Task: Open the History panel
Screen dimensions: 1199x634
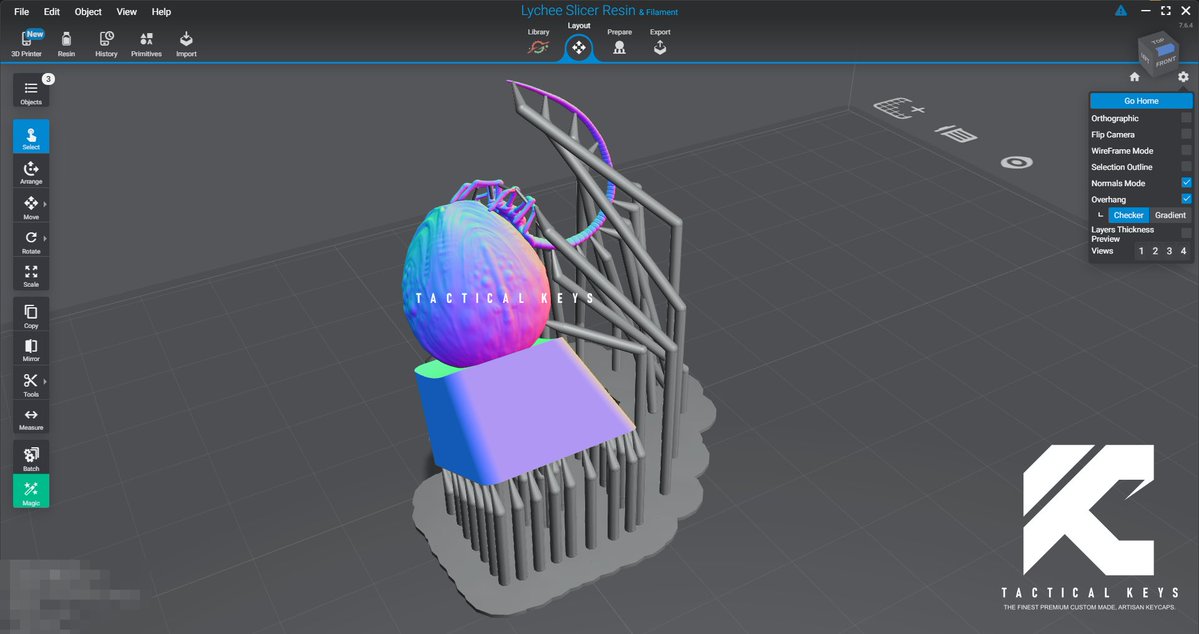Action: click(x=106, y=44)
